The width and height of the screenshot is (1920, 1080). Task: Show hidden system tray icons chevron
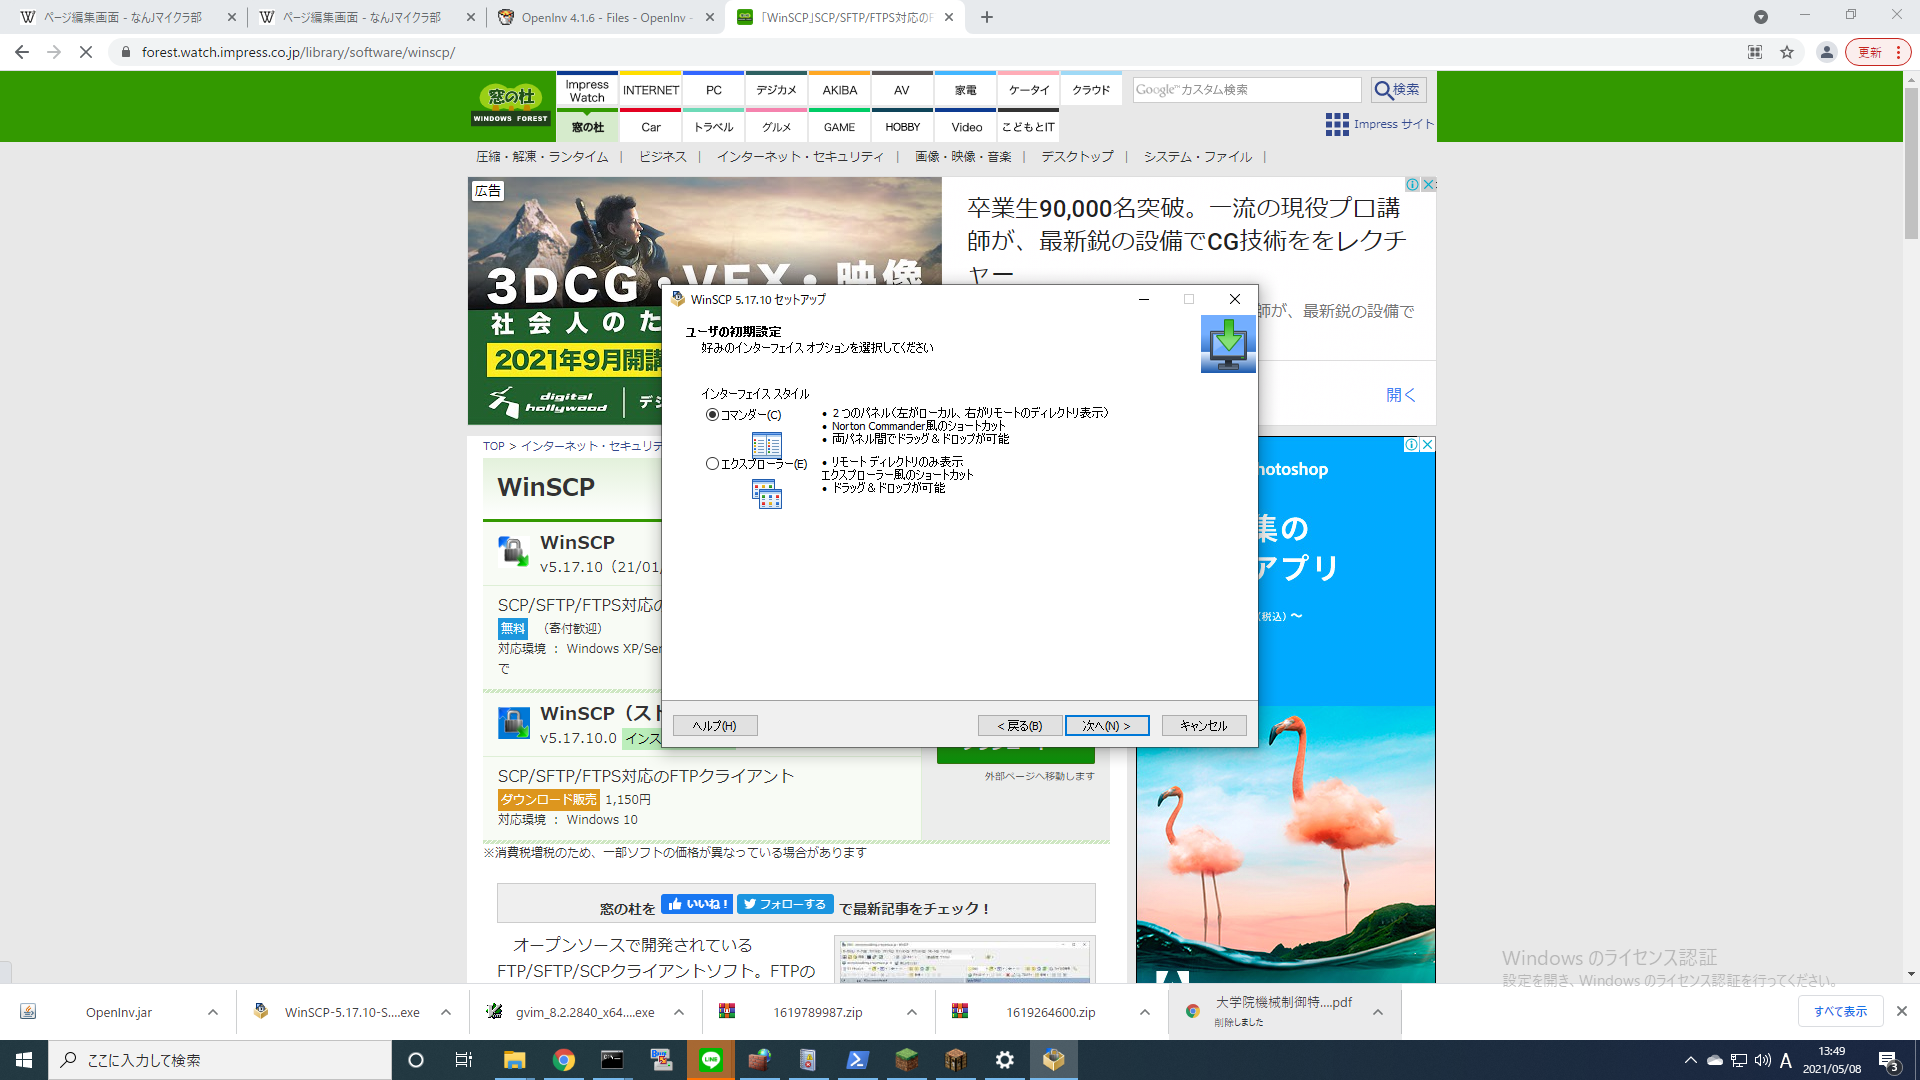pos(1690,1060)
